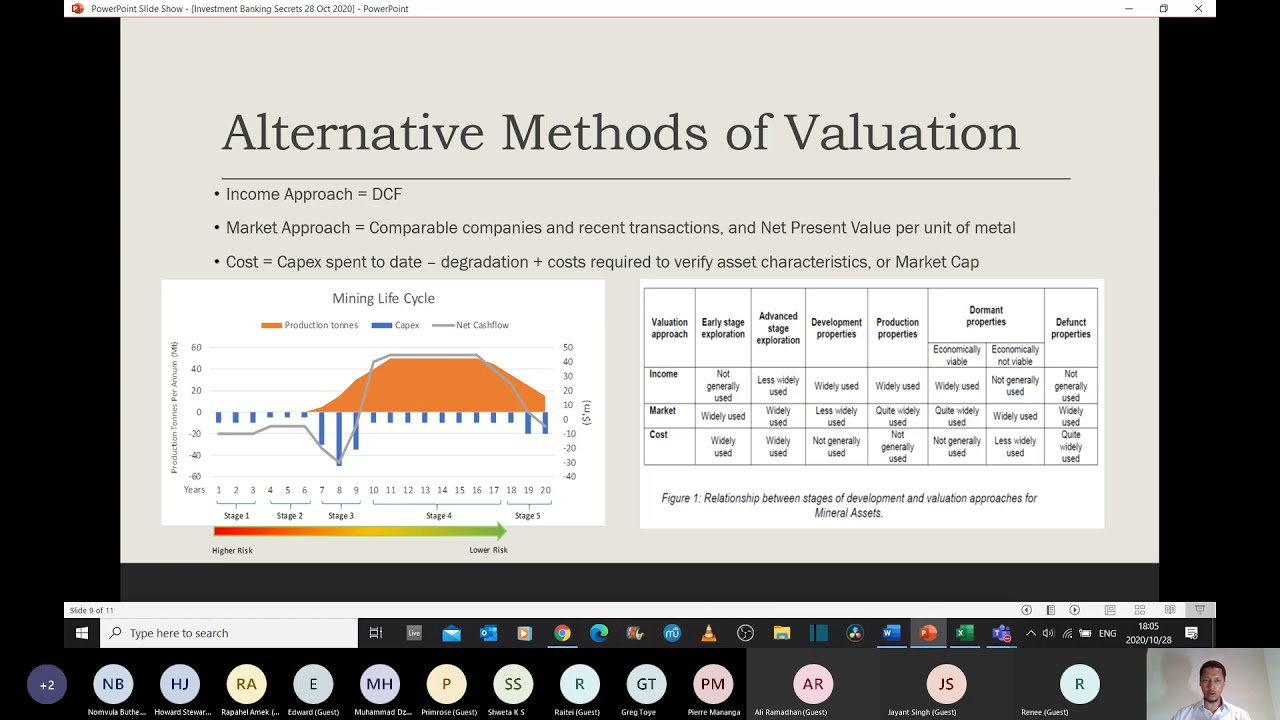Click the '+2' more participants bubble
Image resolution: width=1280 pixels, height=720 pixels.
[47, 685]
